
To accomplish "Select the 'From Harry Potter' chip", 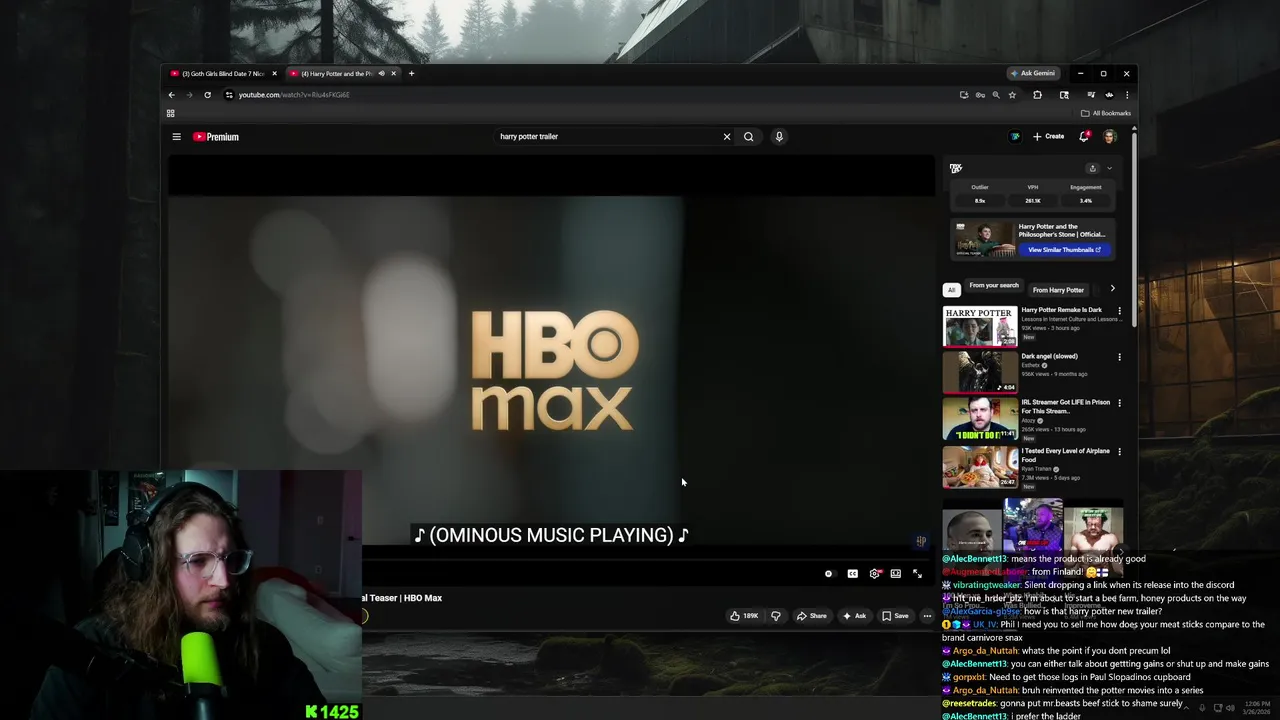I will tap(1058, 290).
